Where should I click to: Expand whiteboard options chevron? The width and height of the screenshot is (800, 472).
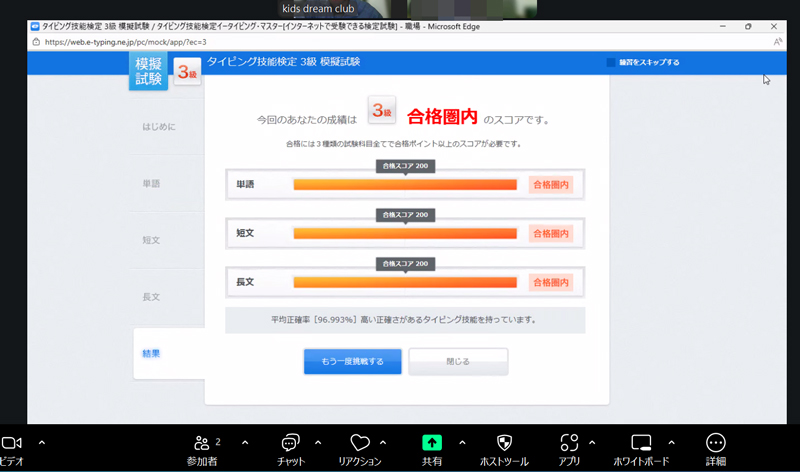(671, 443)
